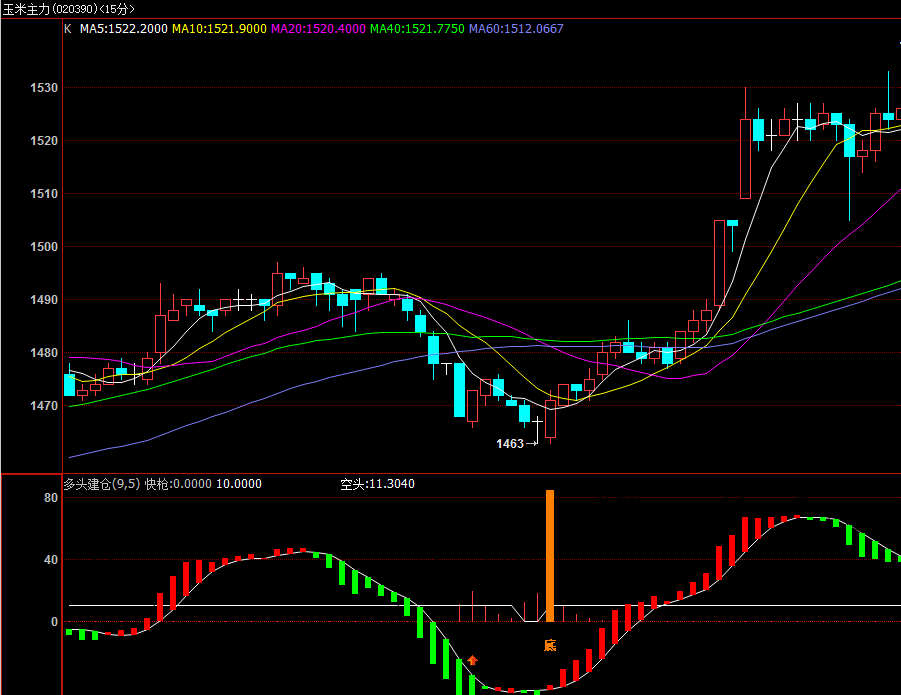
Task: Select the MA5:1522.2000 indicator label
Action: tap(124, 29)
